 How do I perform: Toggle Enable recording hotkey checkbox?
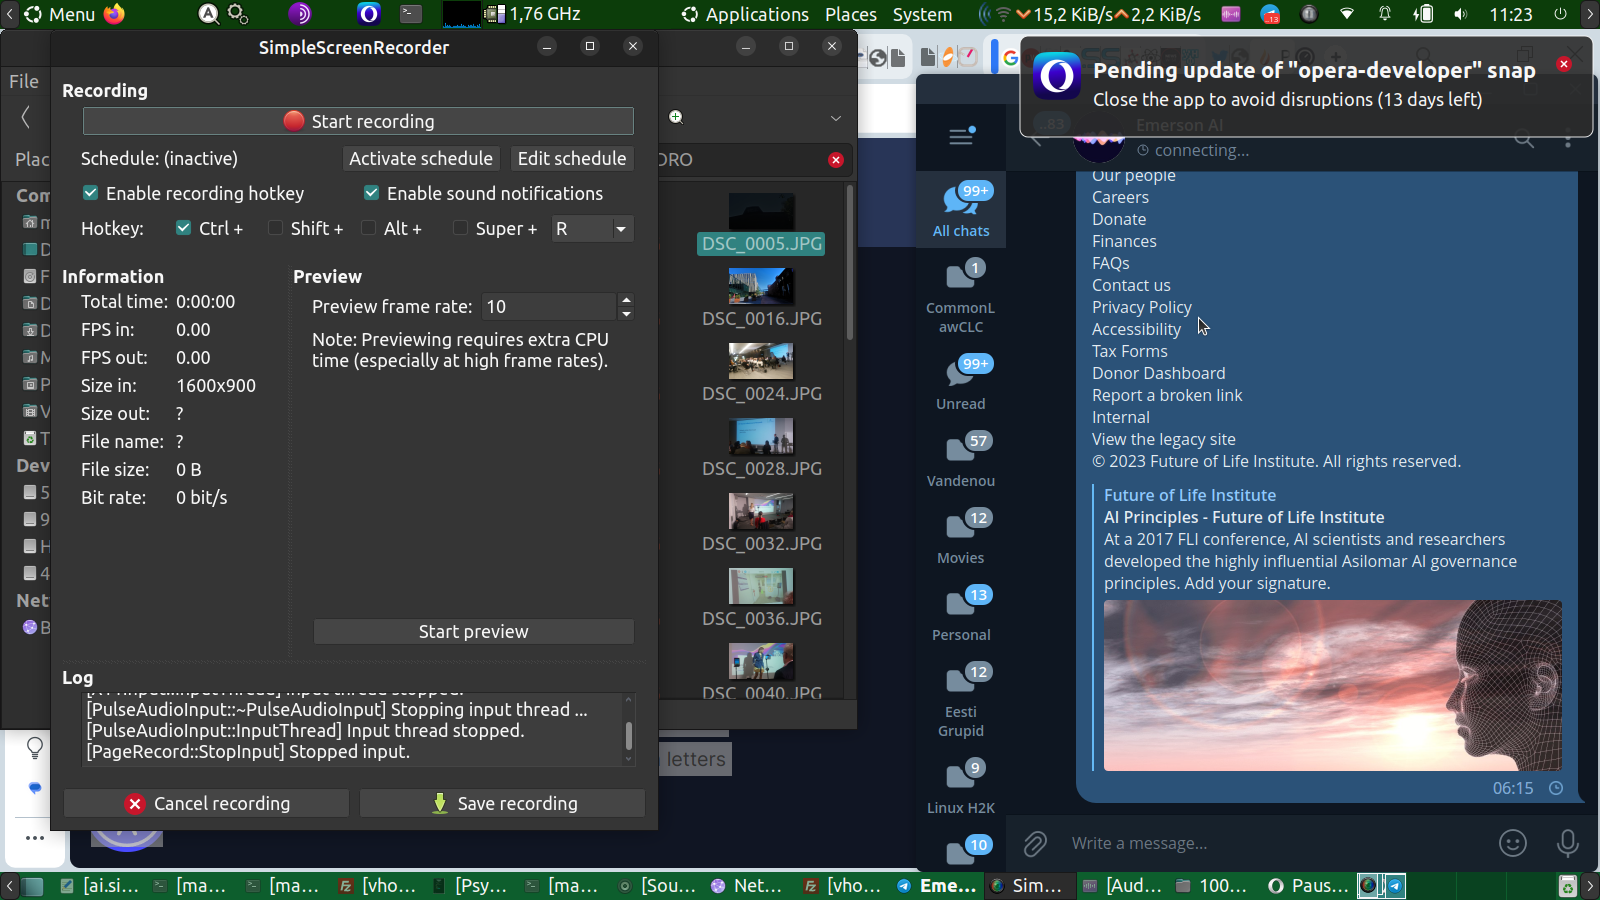[x=91, y=193]
